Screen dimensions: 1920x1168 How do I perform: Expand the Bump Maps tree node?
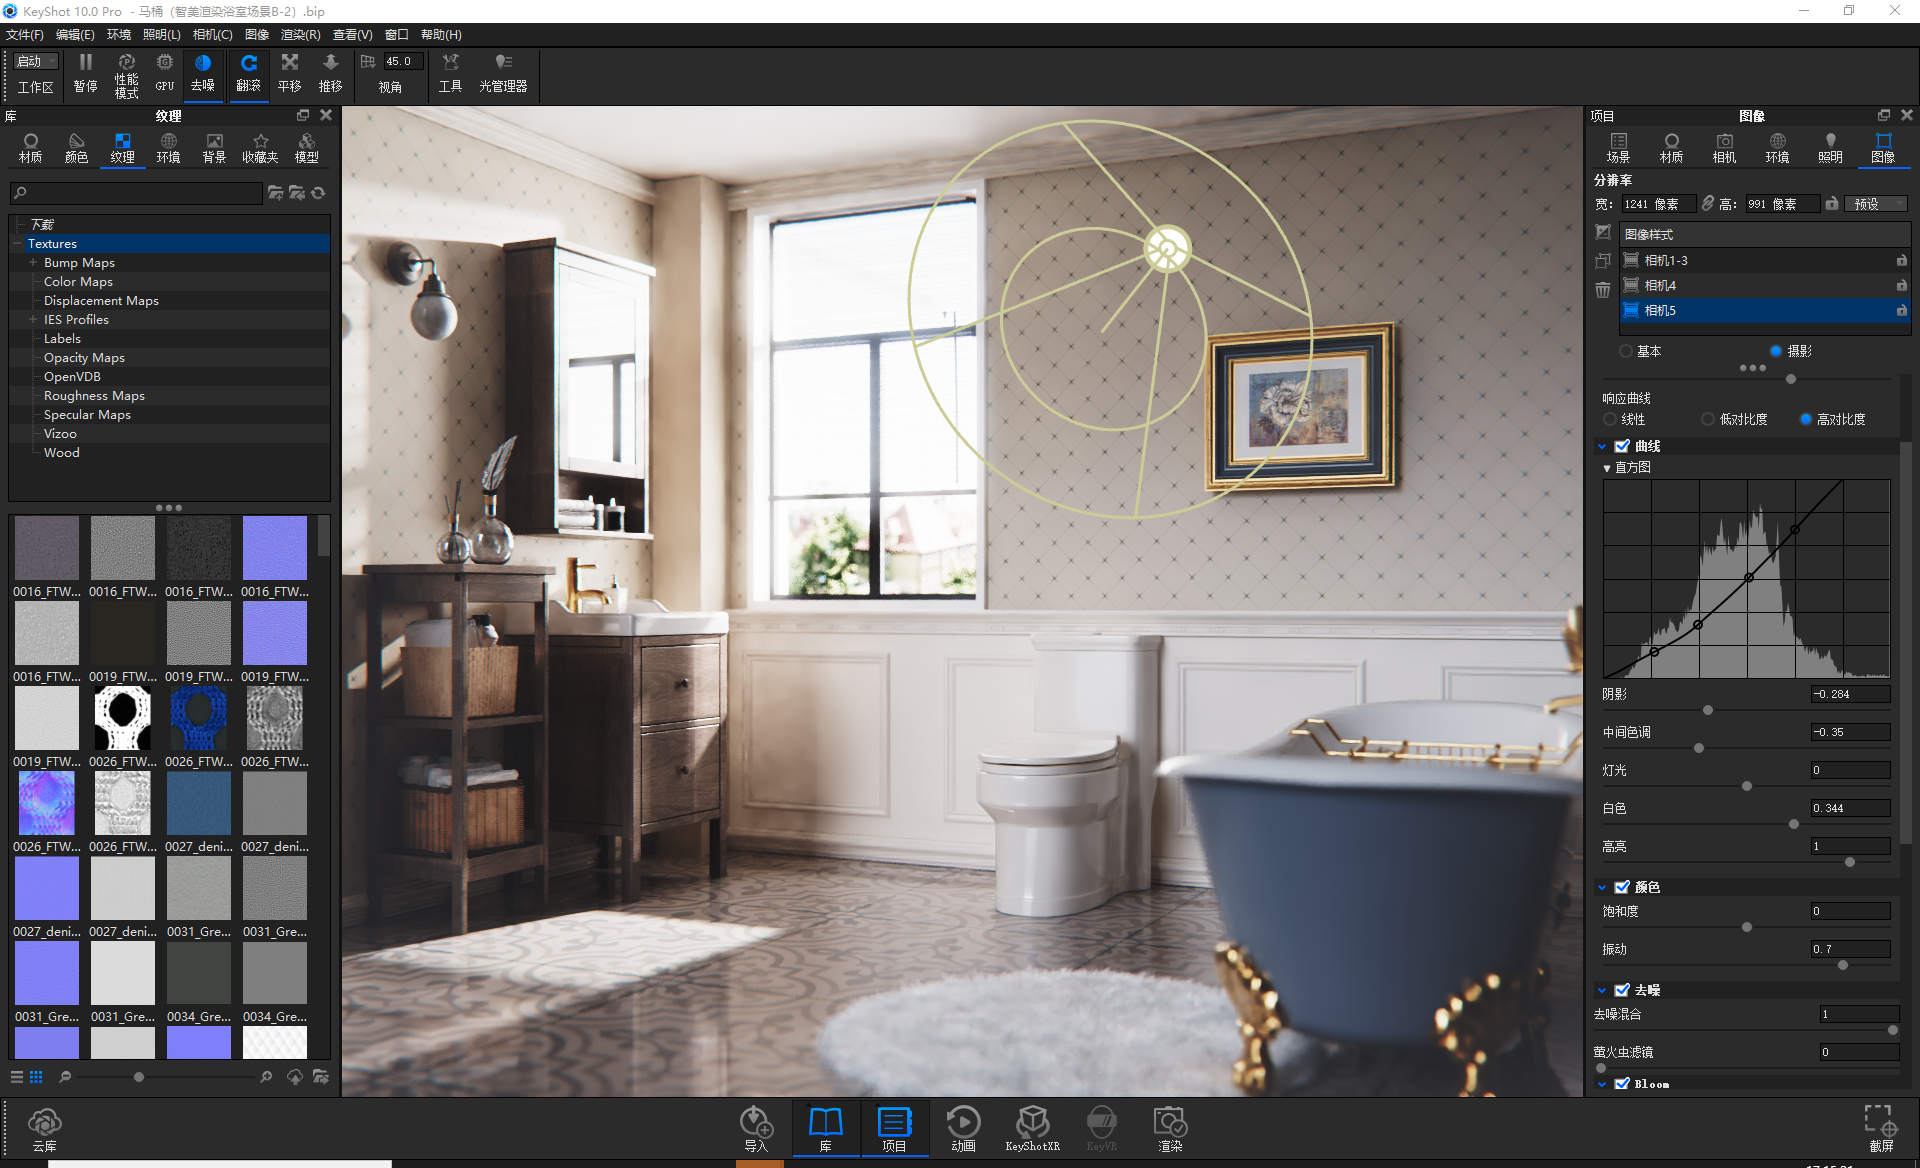tap(33, 263)
